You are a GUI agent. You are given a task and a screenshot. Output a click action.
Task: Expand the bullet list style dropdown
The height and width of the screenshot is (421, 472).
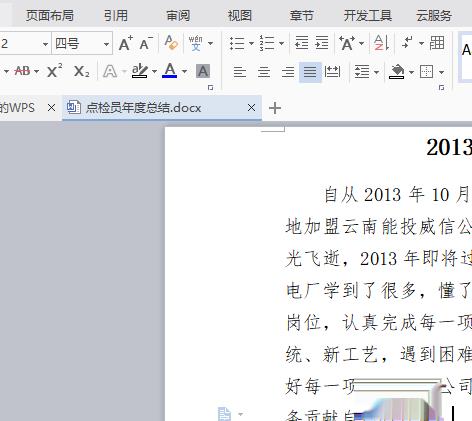251,43
